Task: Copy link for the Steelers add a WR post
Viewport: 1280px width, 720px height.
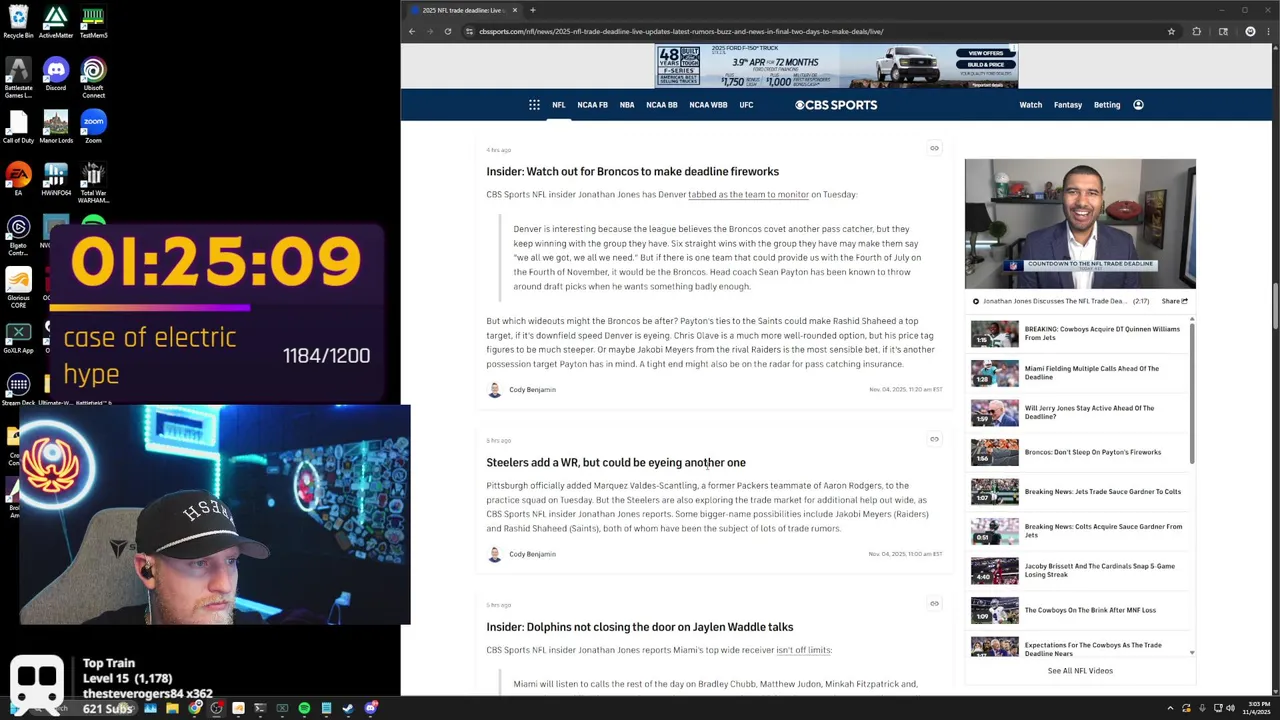Action: [934, 439]
